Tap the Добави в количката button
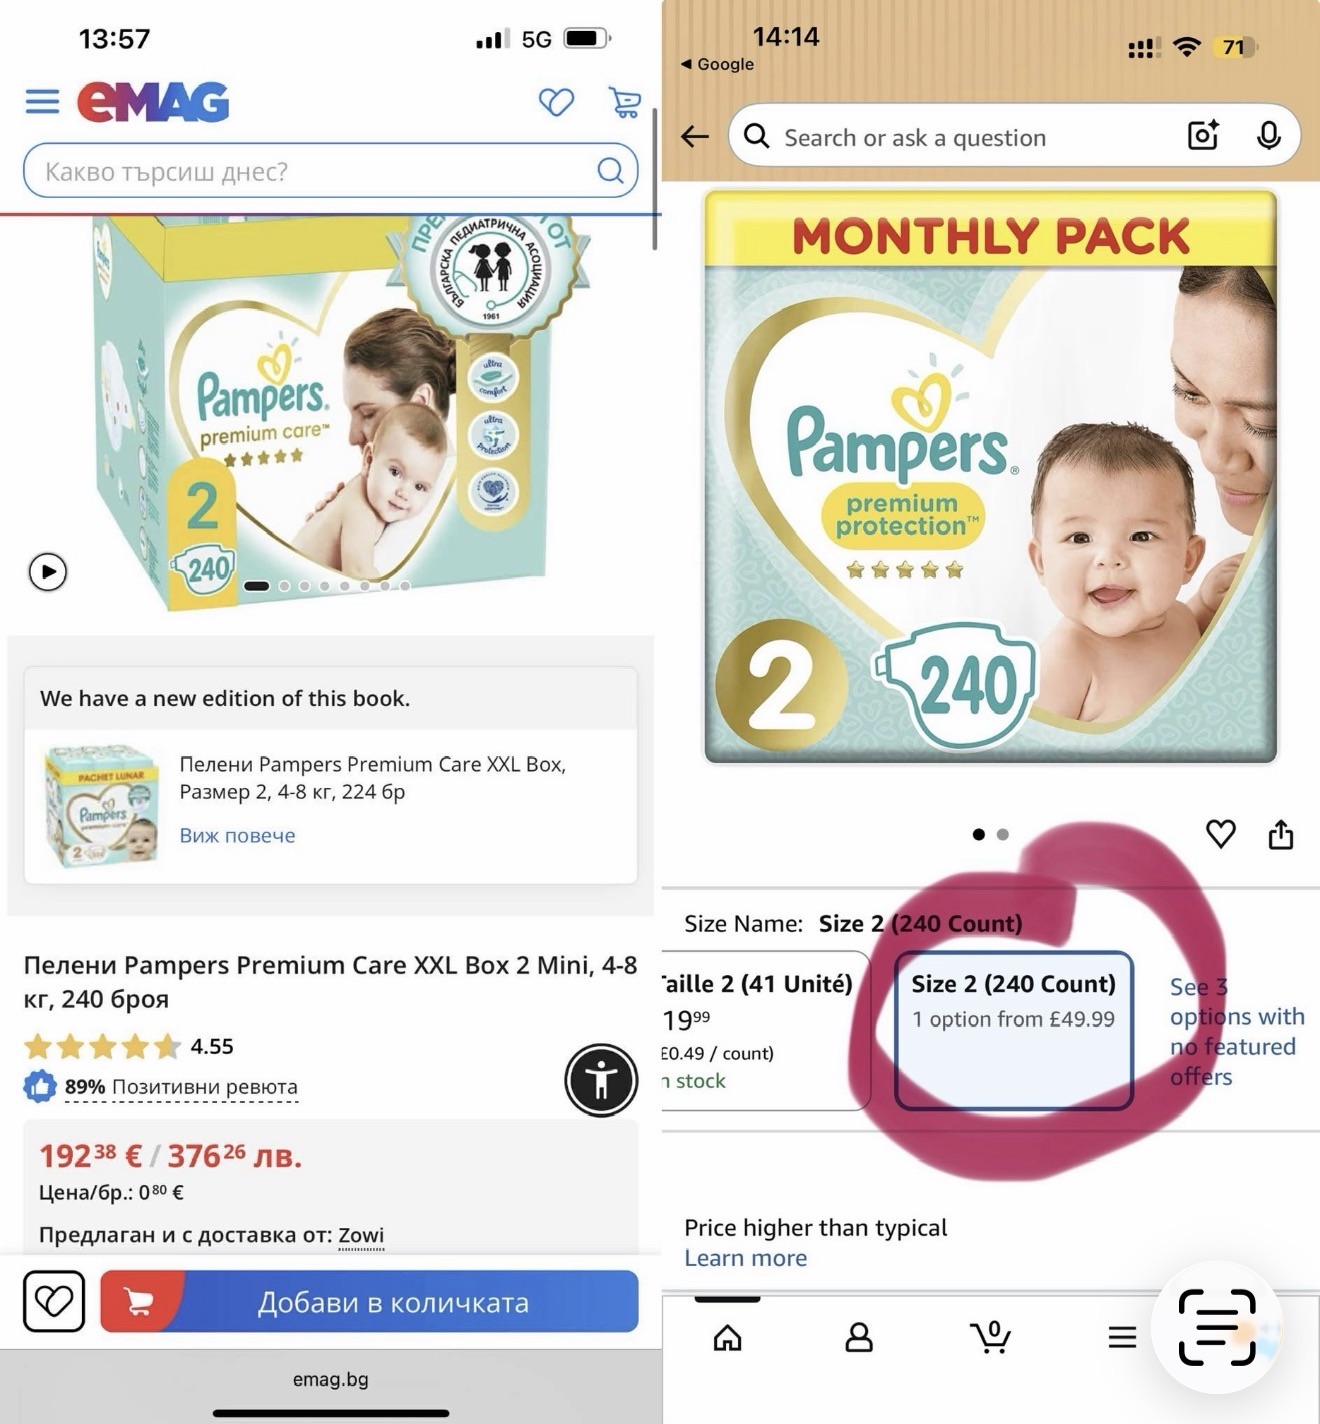The width and height of the screenshot is (1320, 1424). (369, 1301)
